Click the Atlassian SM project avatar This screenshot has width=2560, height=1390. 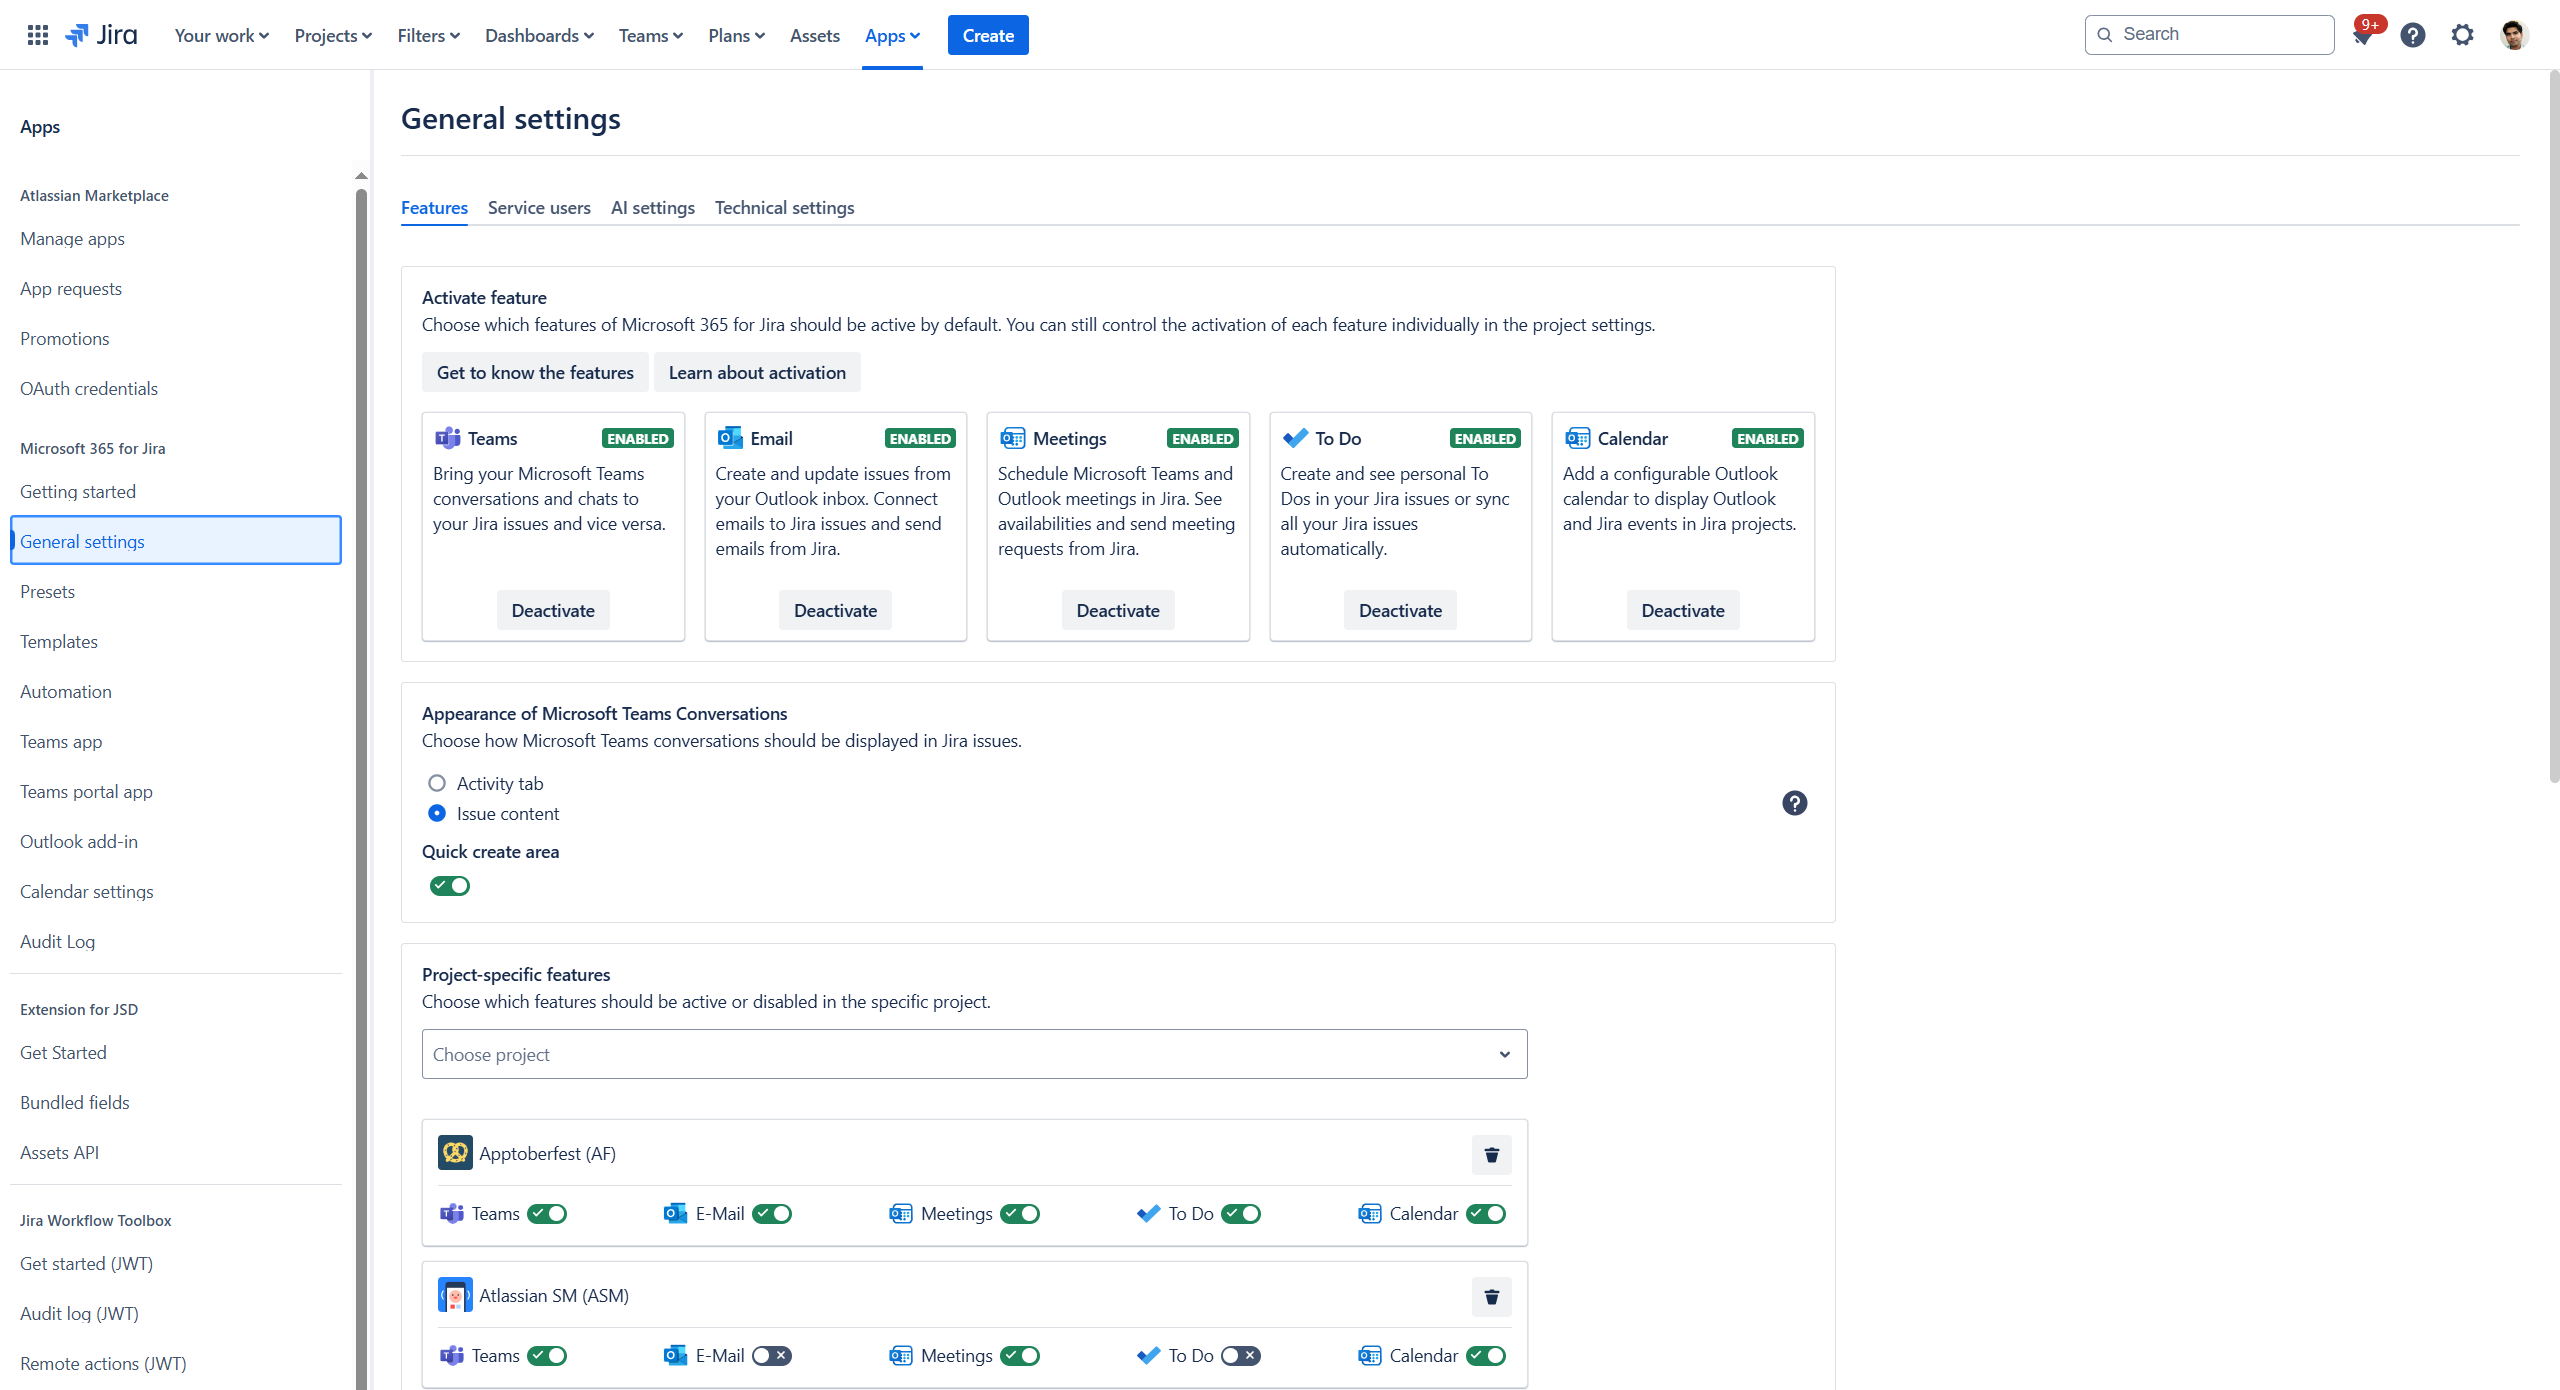(455, 1295)
